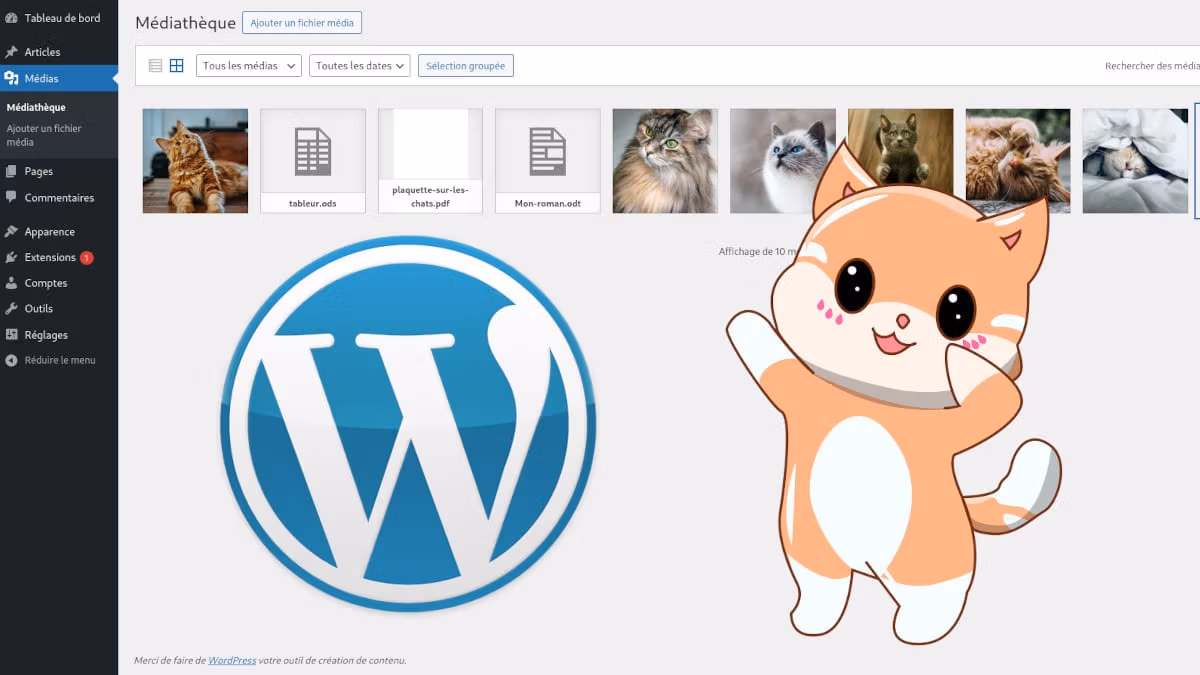Click the Ajouter un fichier média button
Image resolution: width=1200 pixels, height=675 pixels.
[x=302, y=22]
